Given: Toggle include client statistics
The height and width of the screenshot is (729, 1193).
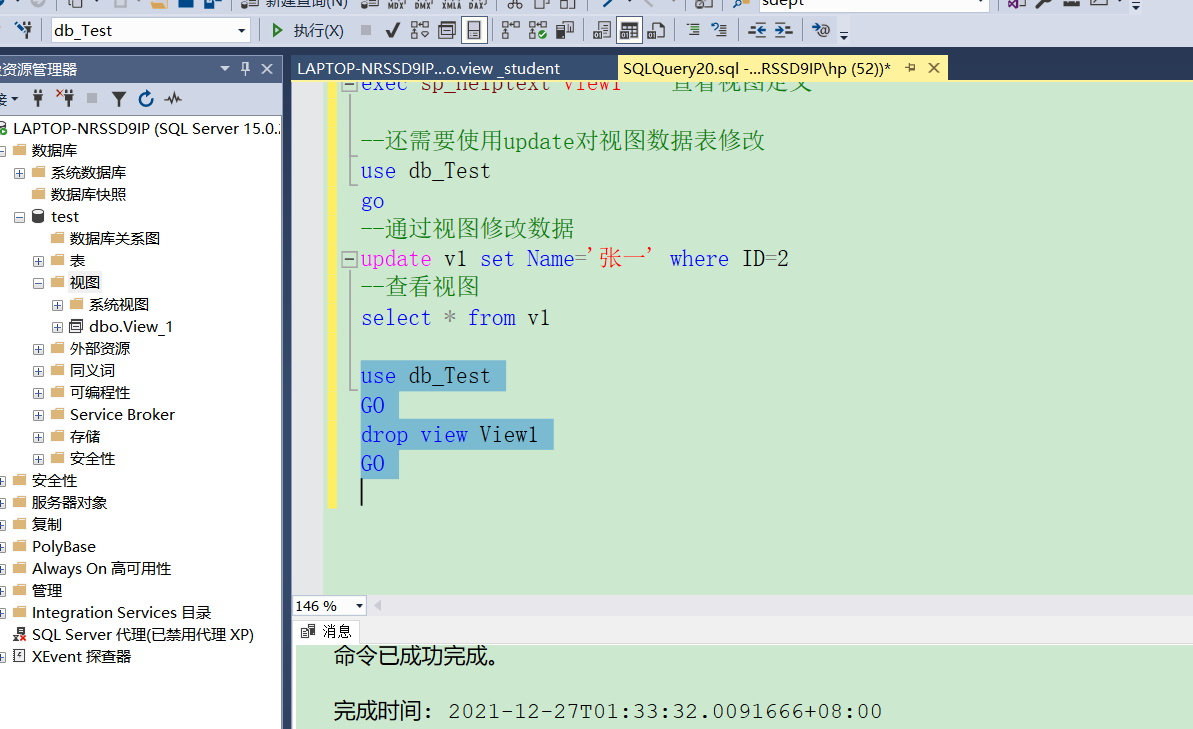Looking at the screenshot, I should [x=565, y=30].
